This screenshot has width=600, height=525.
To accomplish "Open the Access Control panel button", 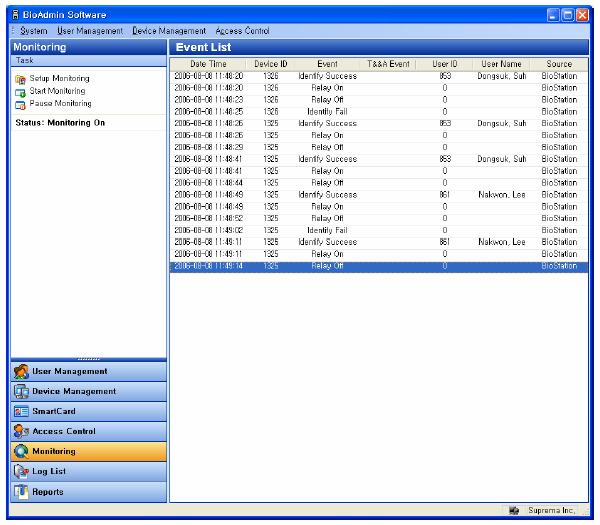I will (88, 431).
